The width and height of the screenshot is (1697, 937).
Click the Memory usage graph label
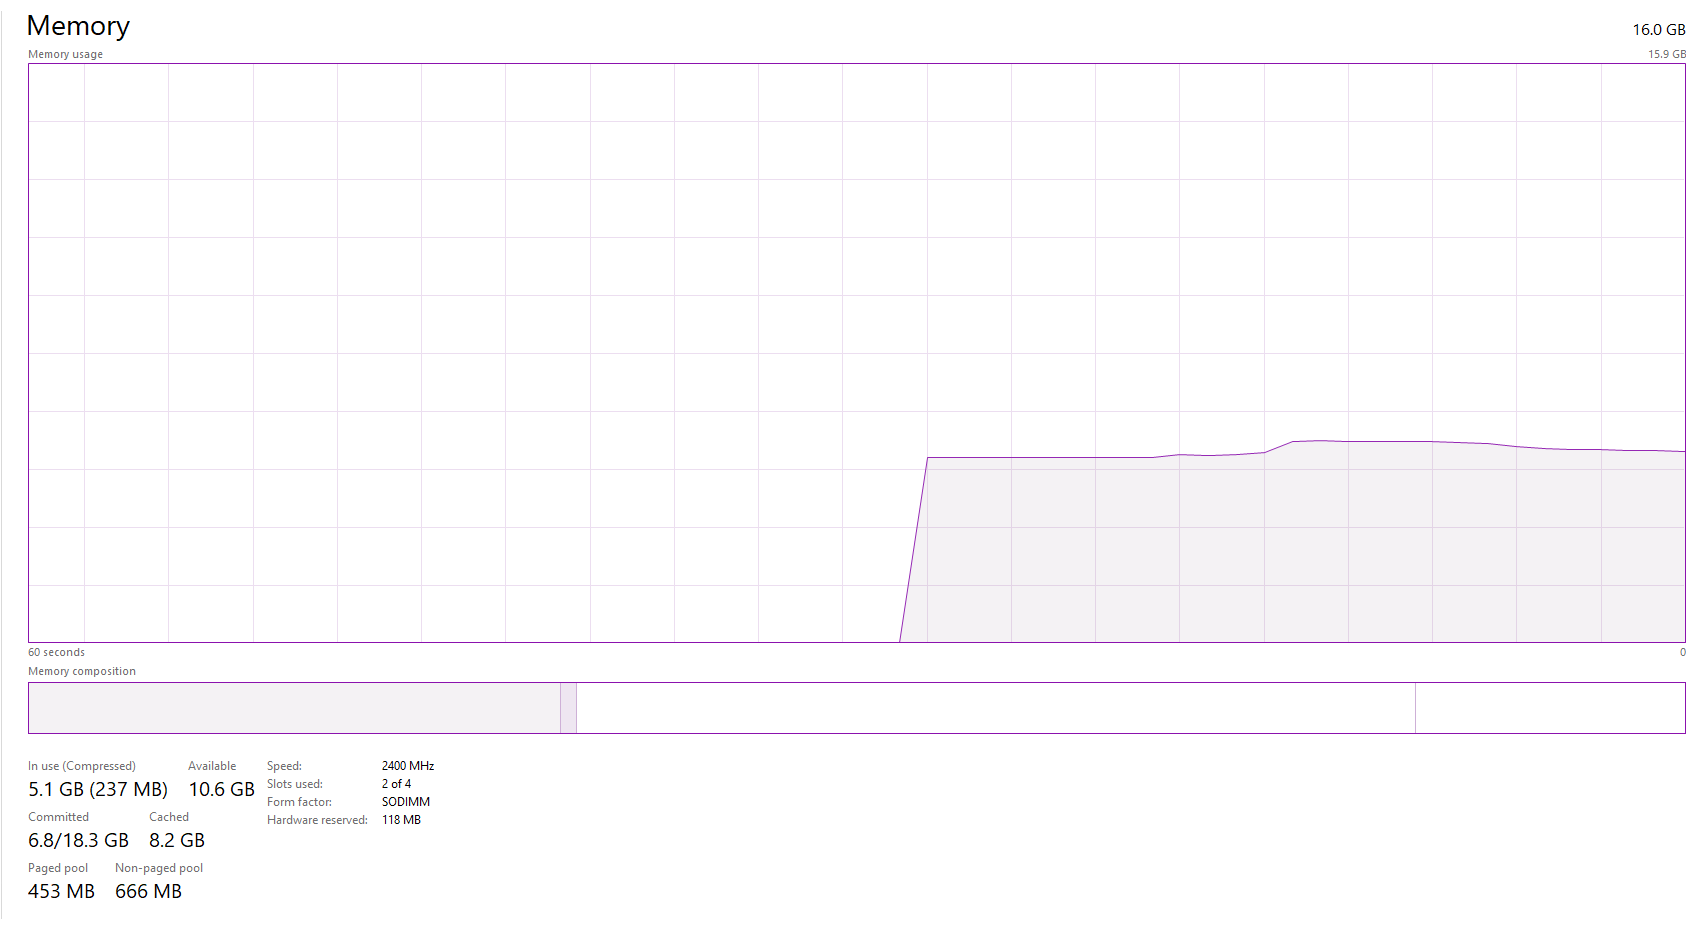tap(65, 54)
